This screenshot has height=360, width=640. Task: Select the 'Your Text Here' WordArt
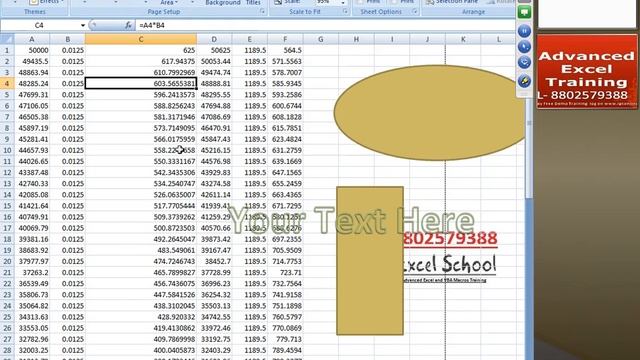(351, 221)
